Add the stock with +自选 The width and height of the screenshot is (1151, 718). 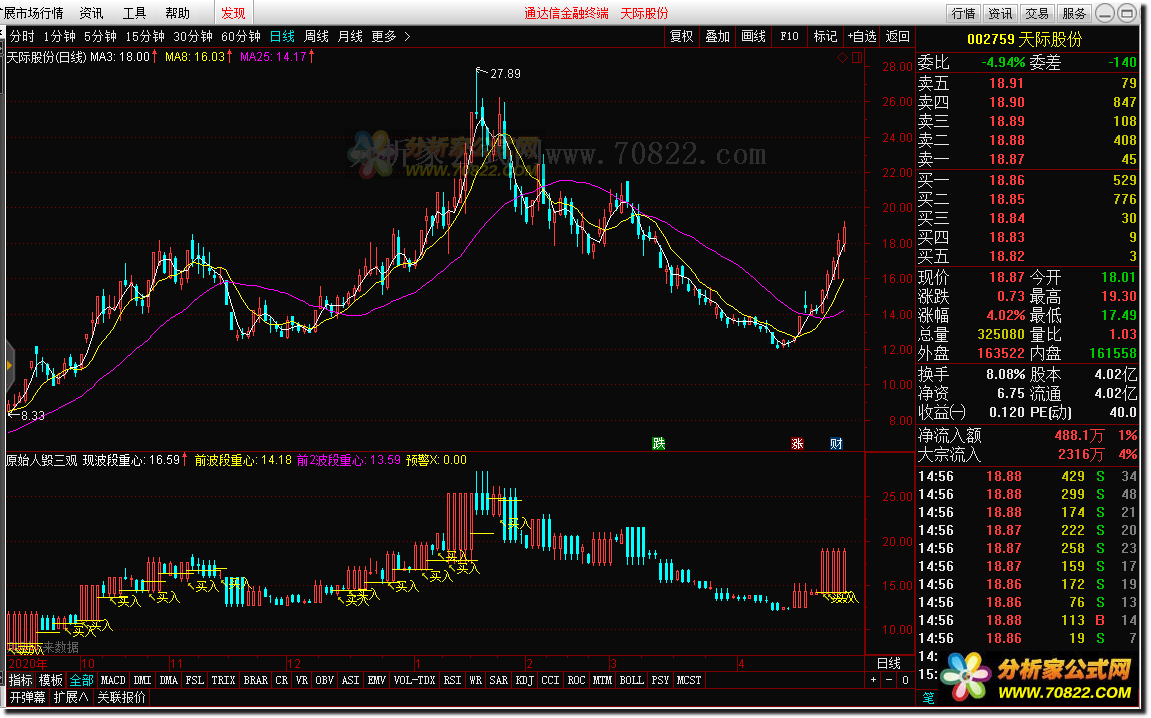(862, 36)
